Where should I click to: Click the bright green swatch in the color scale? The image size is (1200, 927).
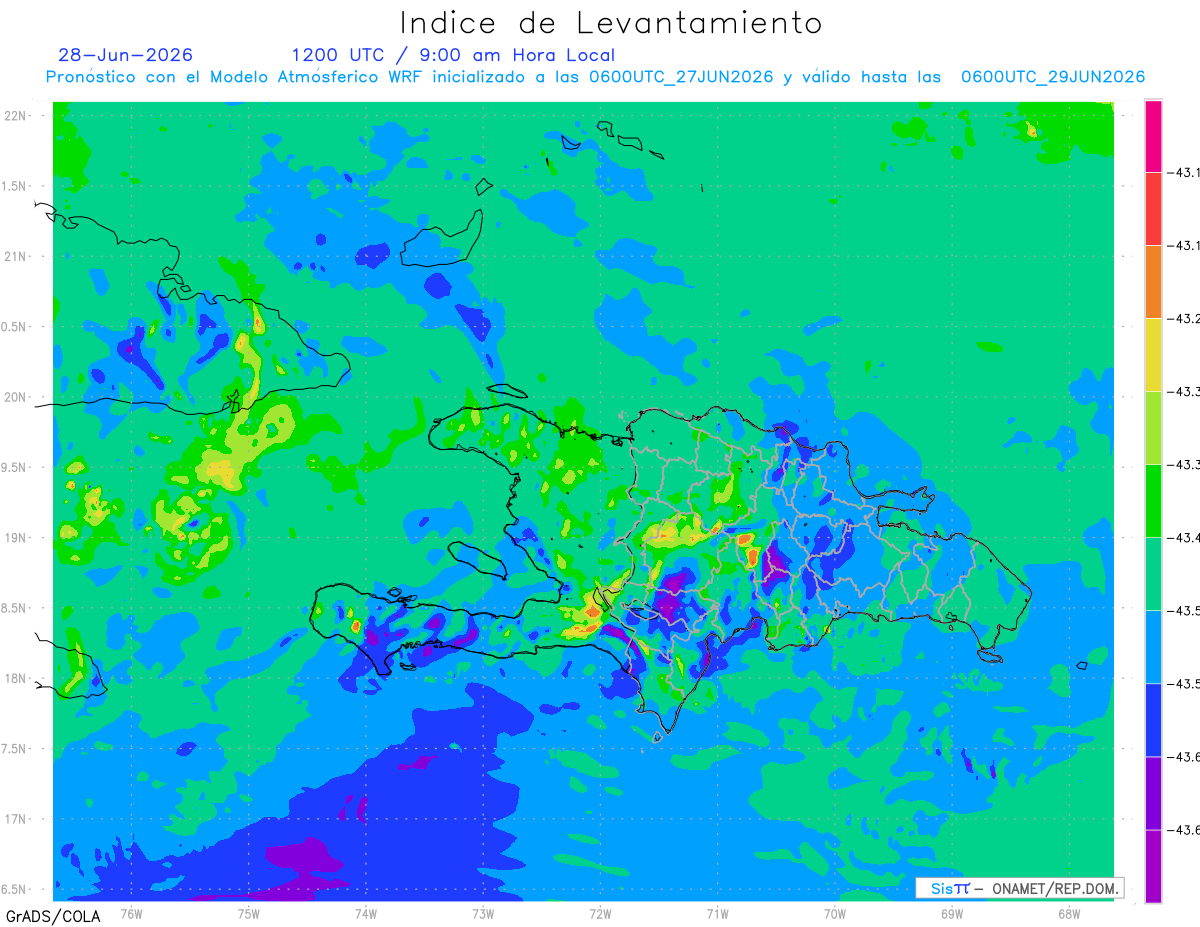(1153, 501)
